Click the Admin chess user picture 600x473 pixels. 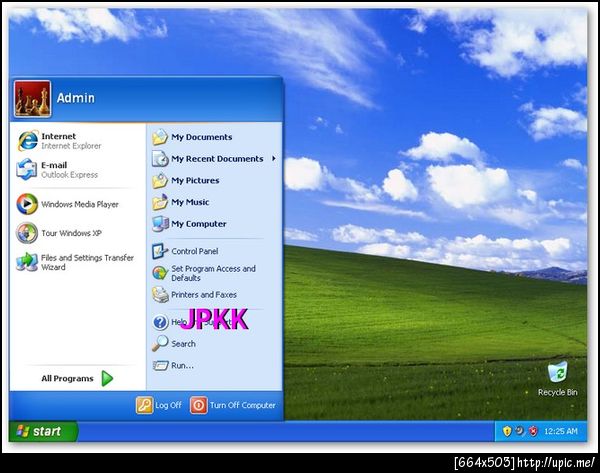(x=32, y=99)
